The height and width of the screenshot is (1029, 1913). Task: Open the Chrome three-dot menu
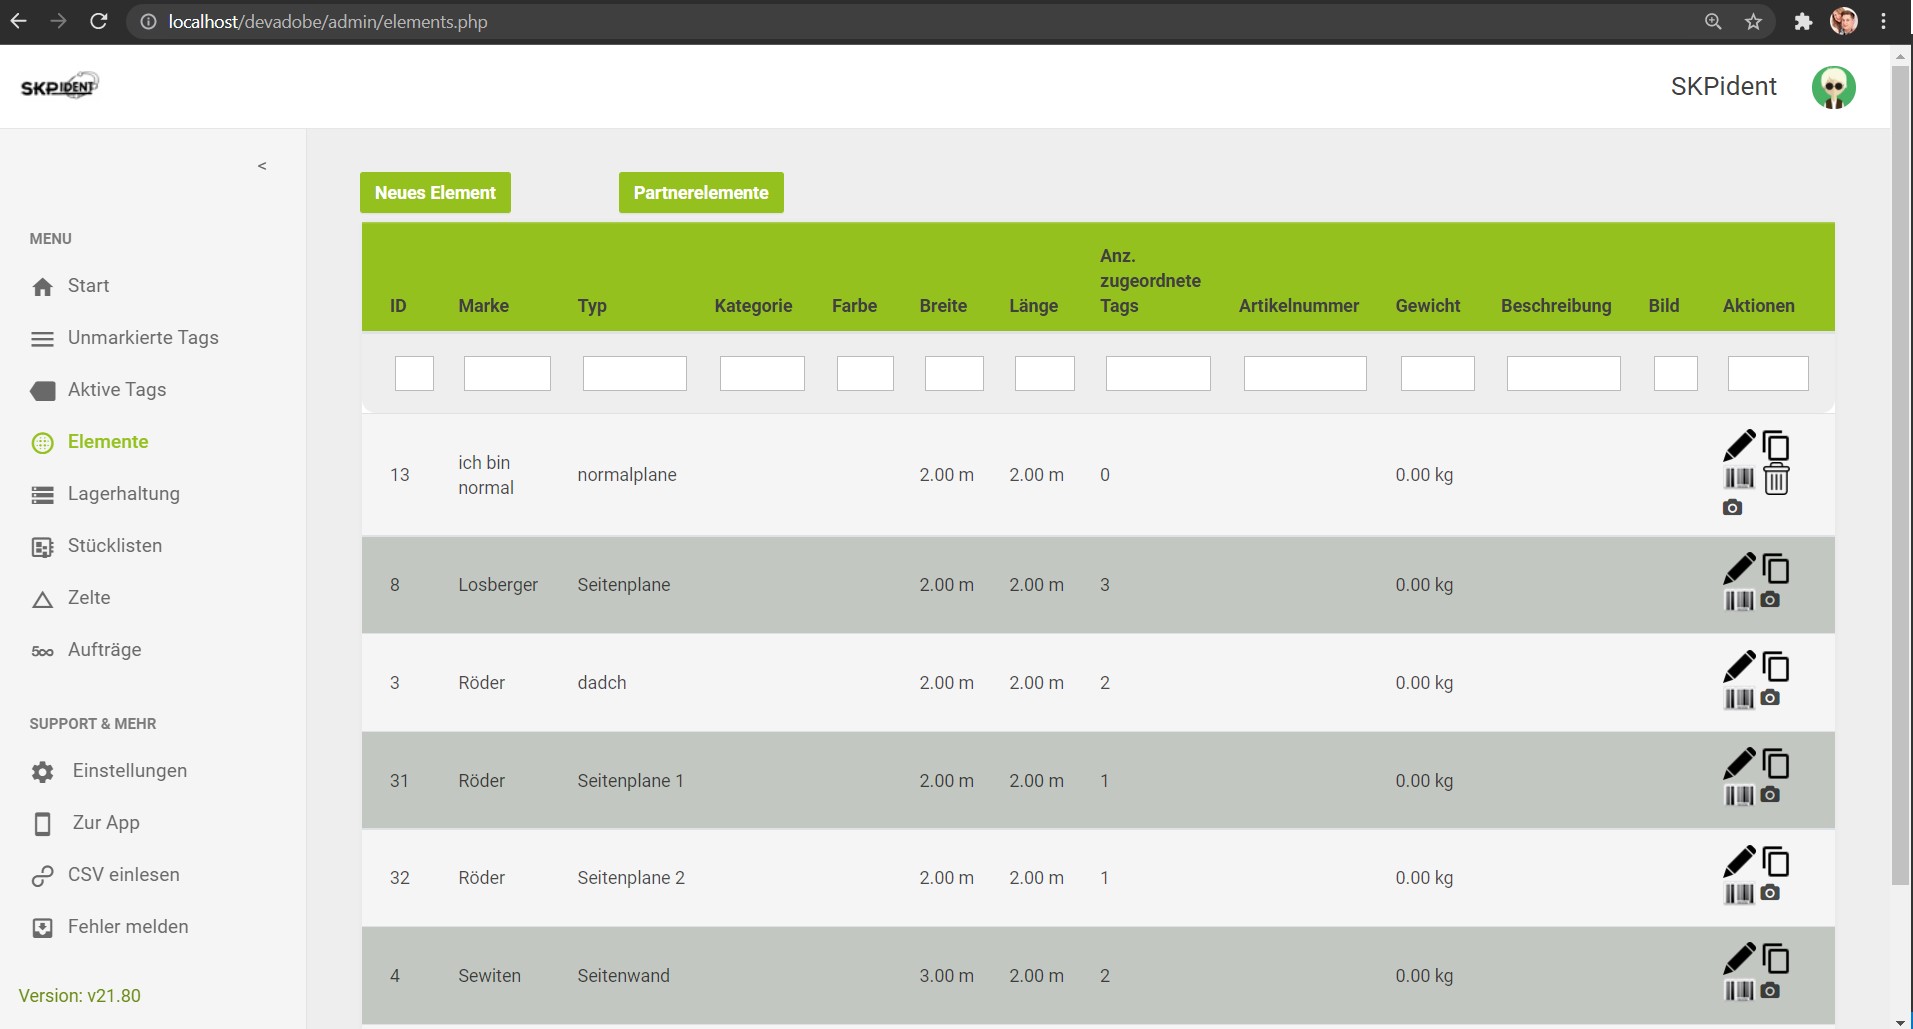pos(1883,22)
